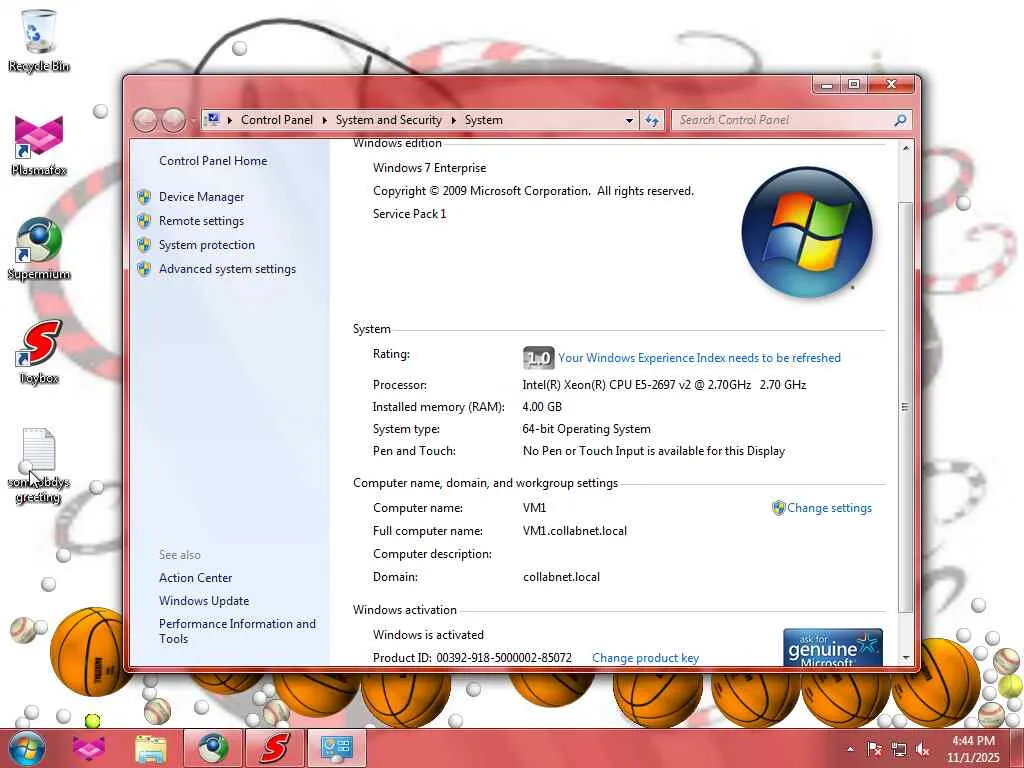Click the Service Pack 1 text
The image size is (1024, 768).
tap(409, 214)
